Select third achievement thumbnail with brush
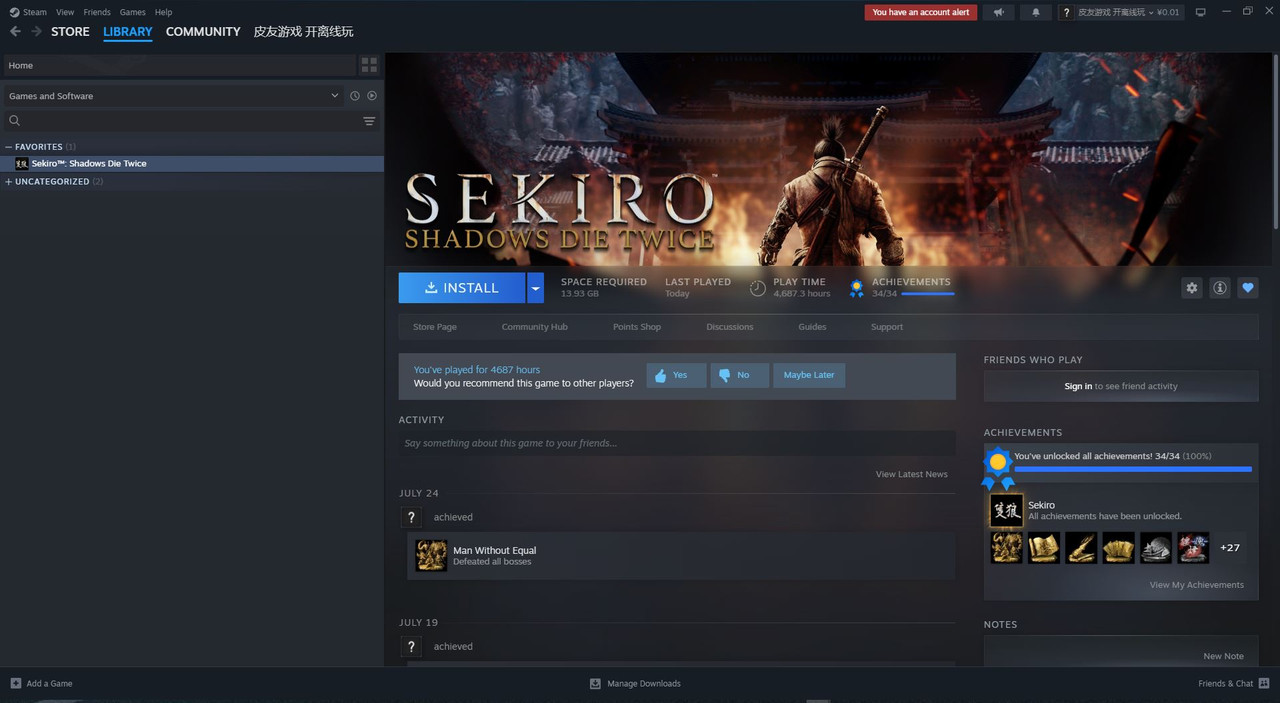The image size is (1280, 703). [x=1081, y=548]
